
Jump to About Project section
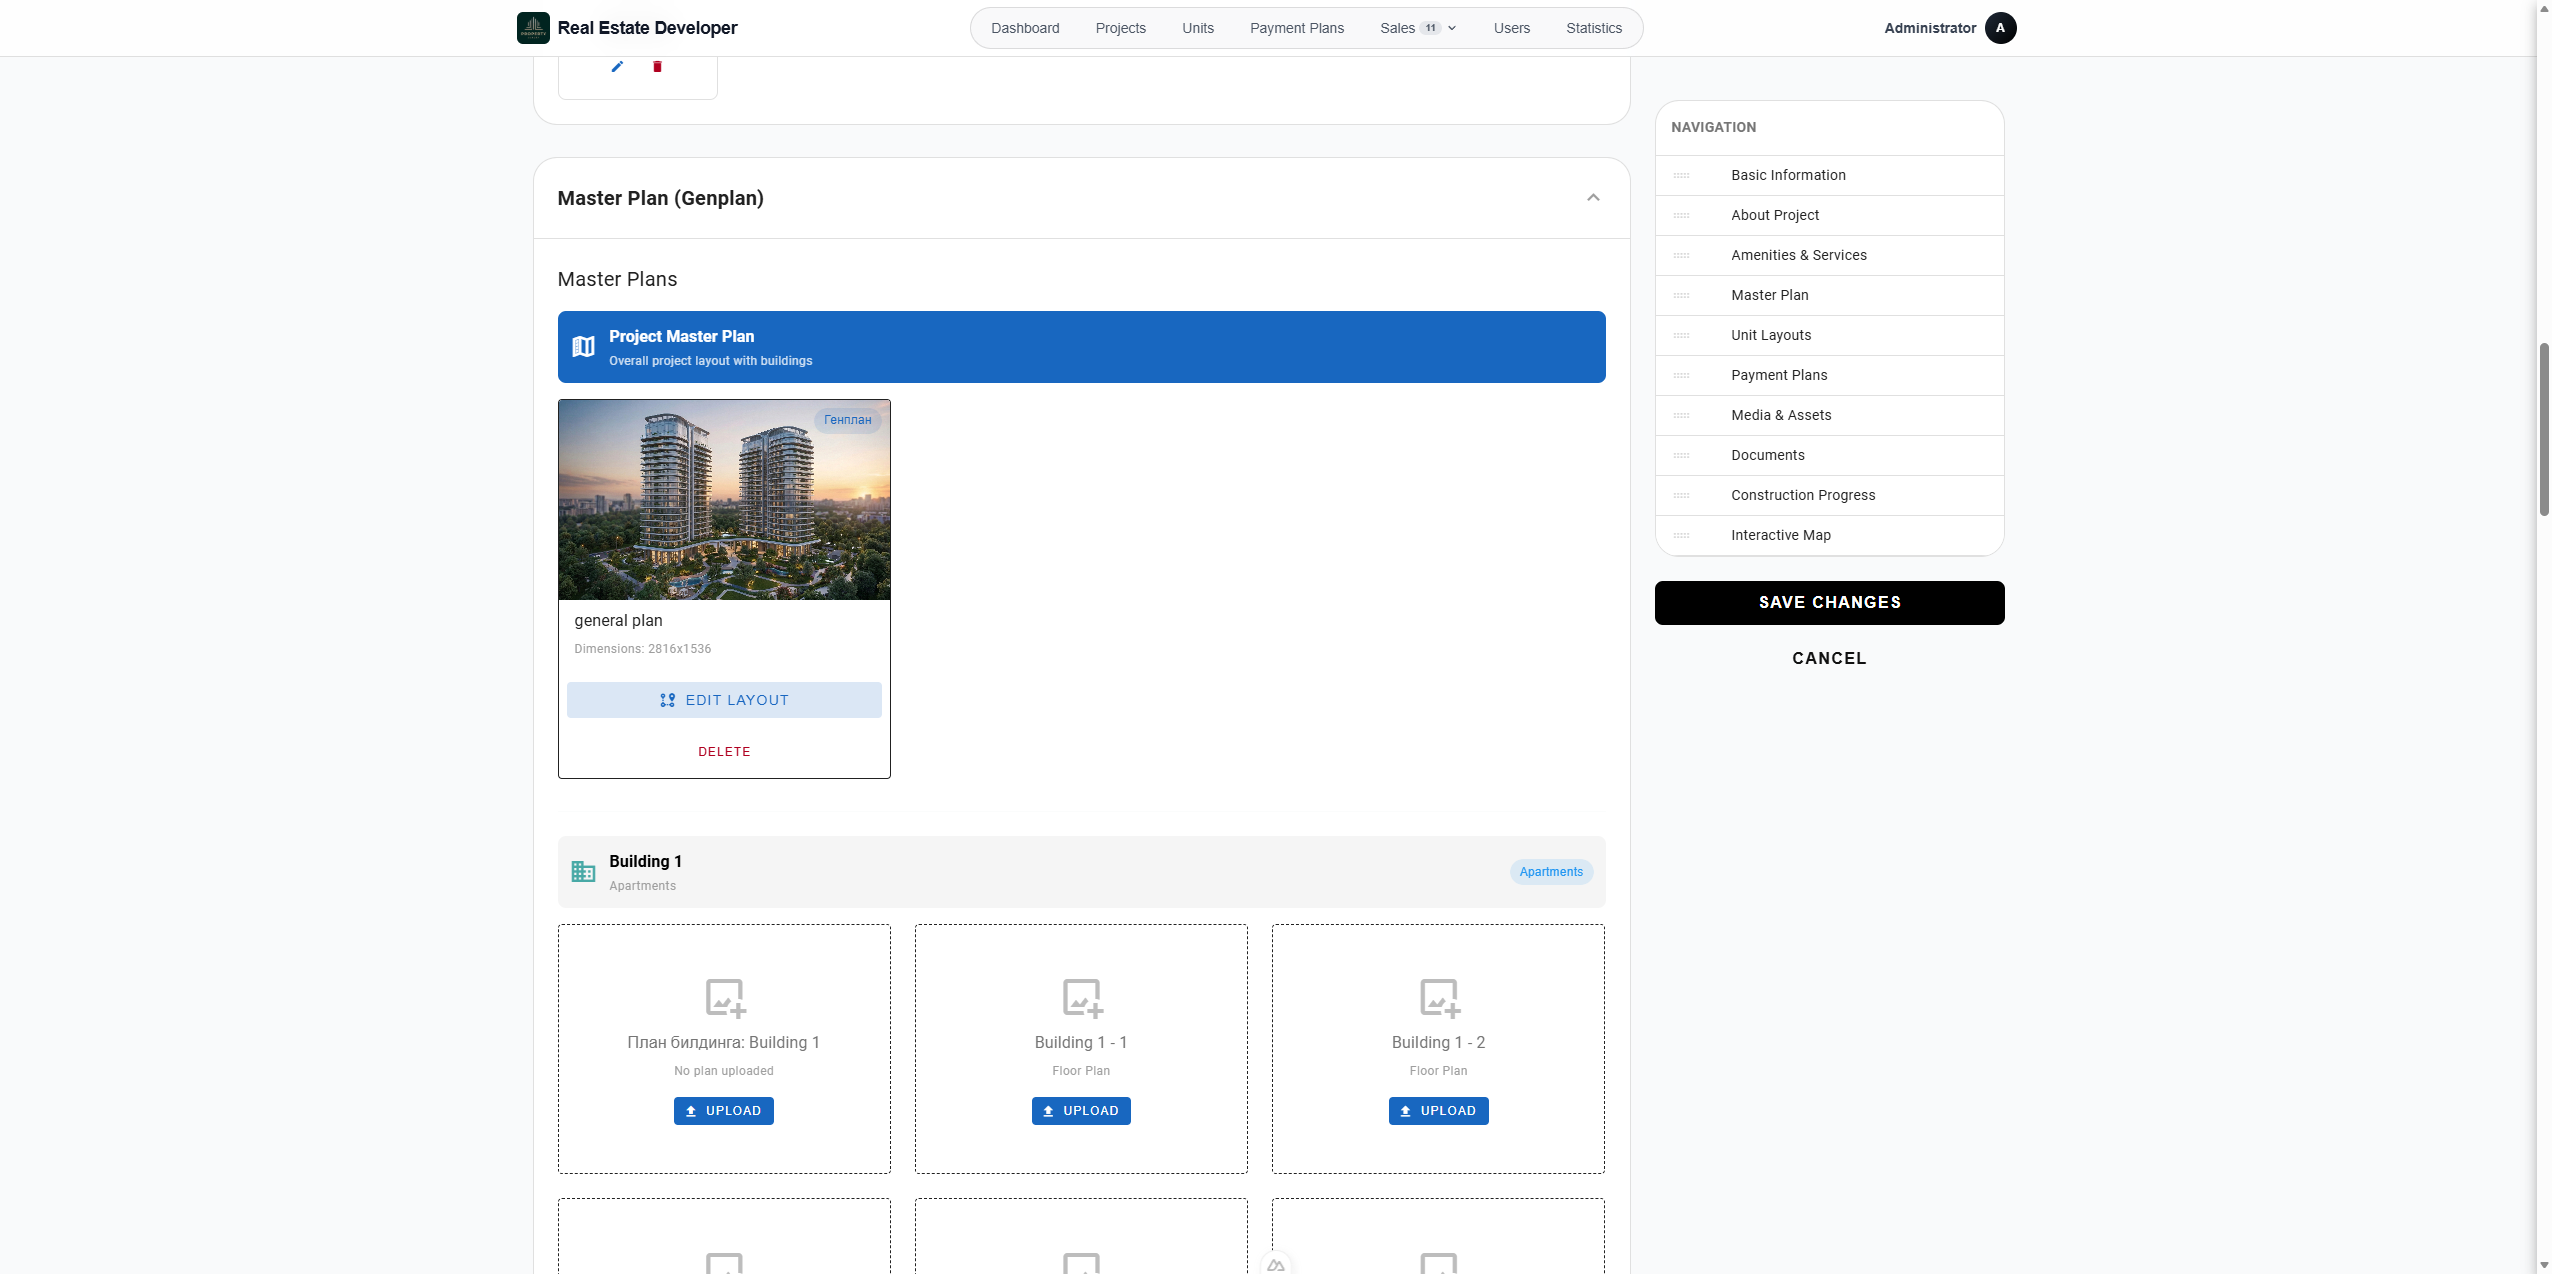pos(1829,216)
